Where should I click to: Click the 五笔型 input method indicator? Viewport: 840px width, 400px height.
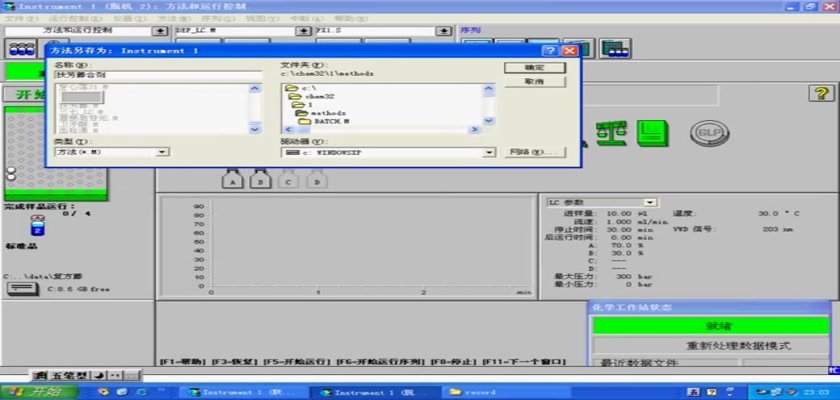[x=70, y=375]
